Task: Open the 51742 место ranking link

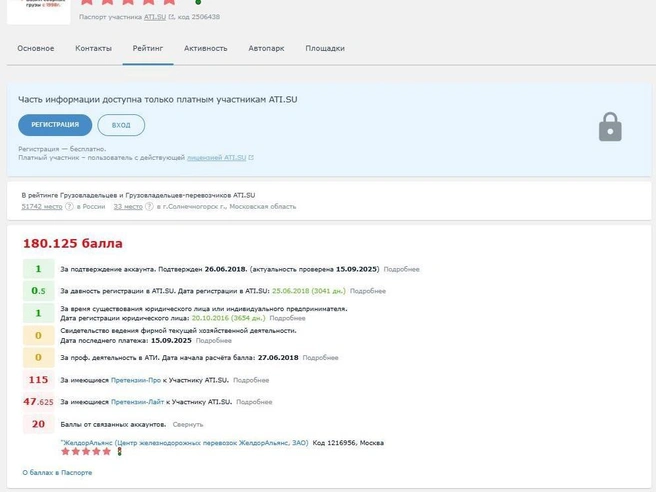Action: coord(42,207)
